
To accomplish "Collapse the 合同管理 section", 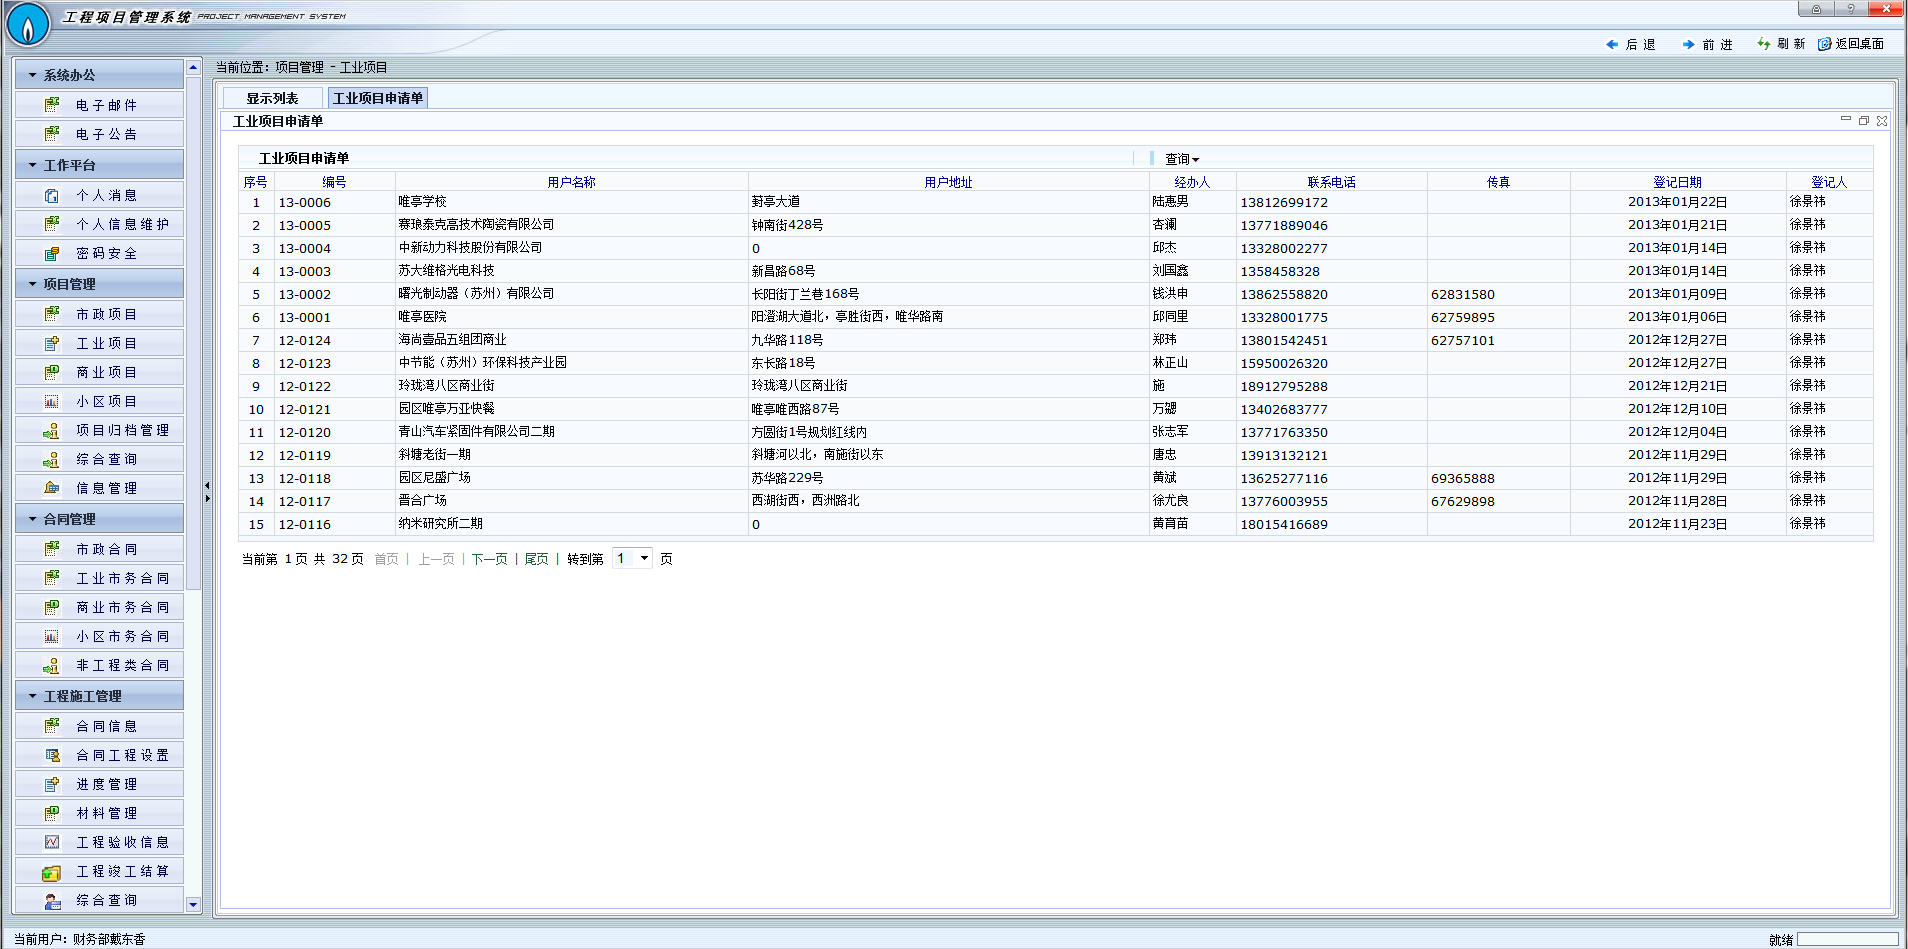I will [33, 520].
